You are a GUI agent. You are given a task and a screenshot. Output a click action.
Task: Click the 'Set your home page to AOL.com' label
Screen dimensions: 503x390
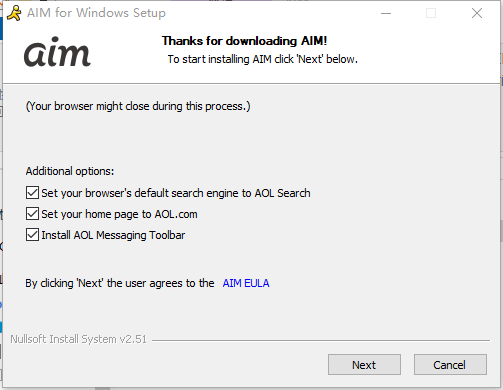[x=119, y=214]
